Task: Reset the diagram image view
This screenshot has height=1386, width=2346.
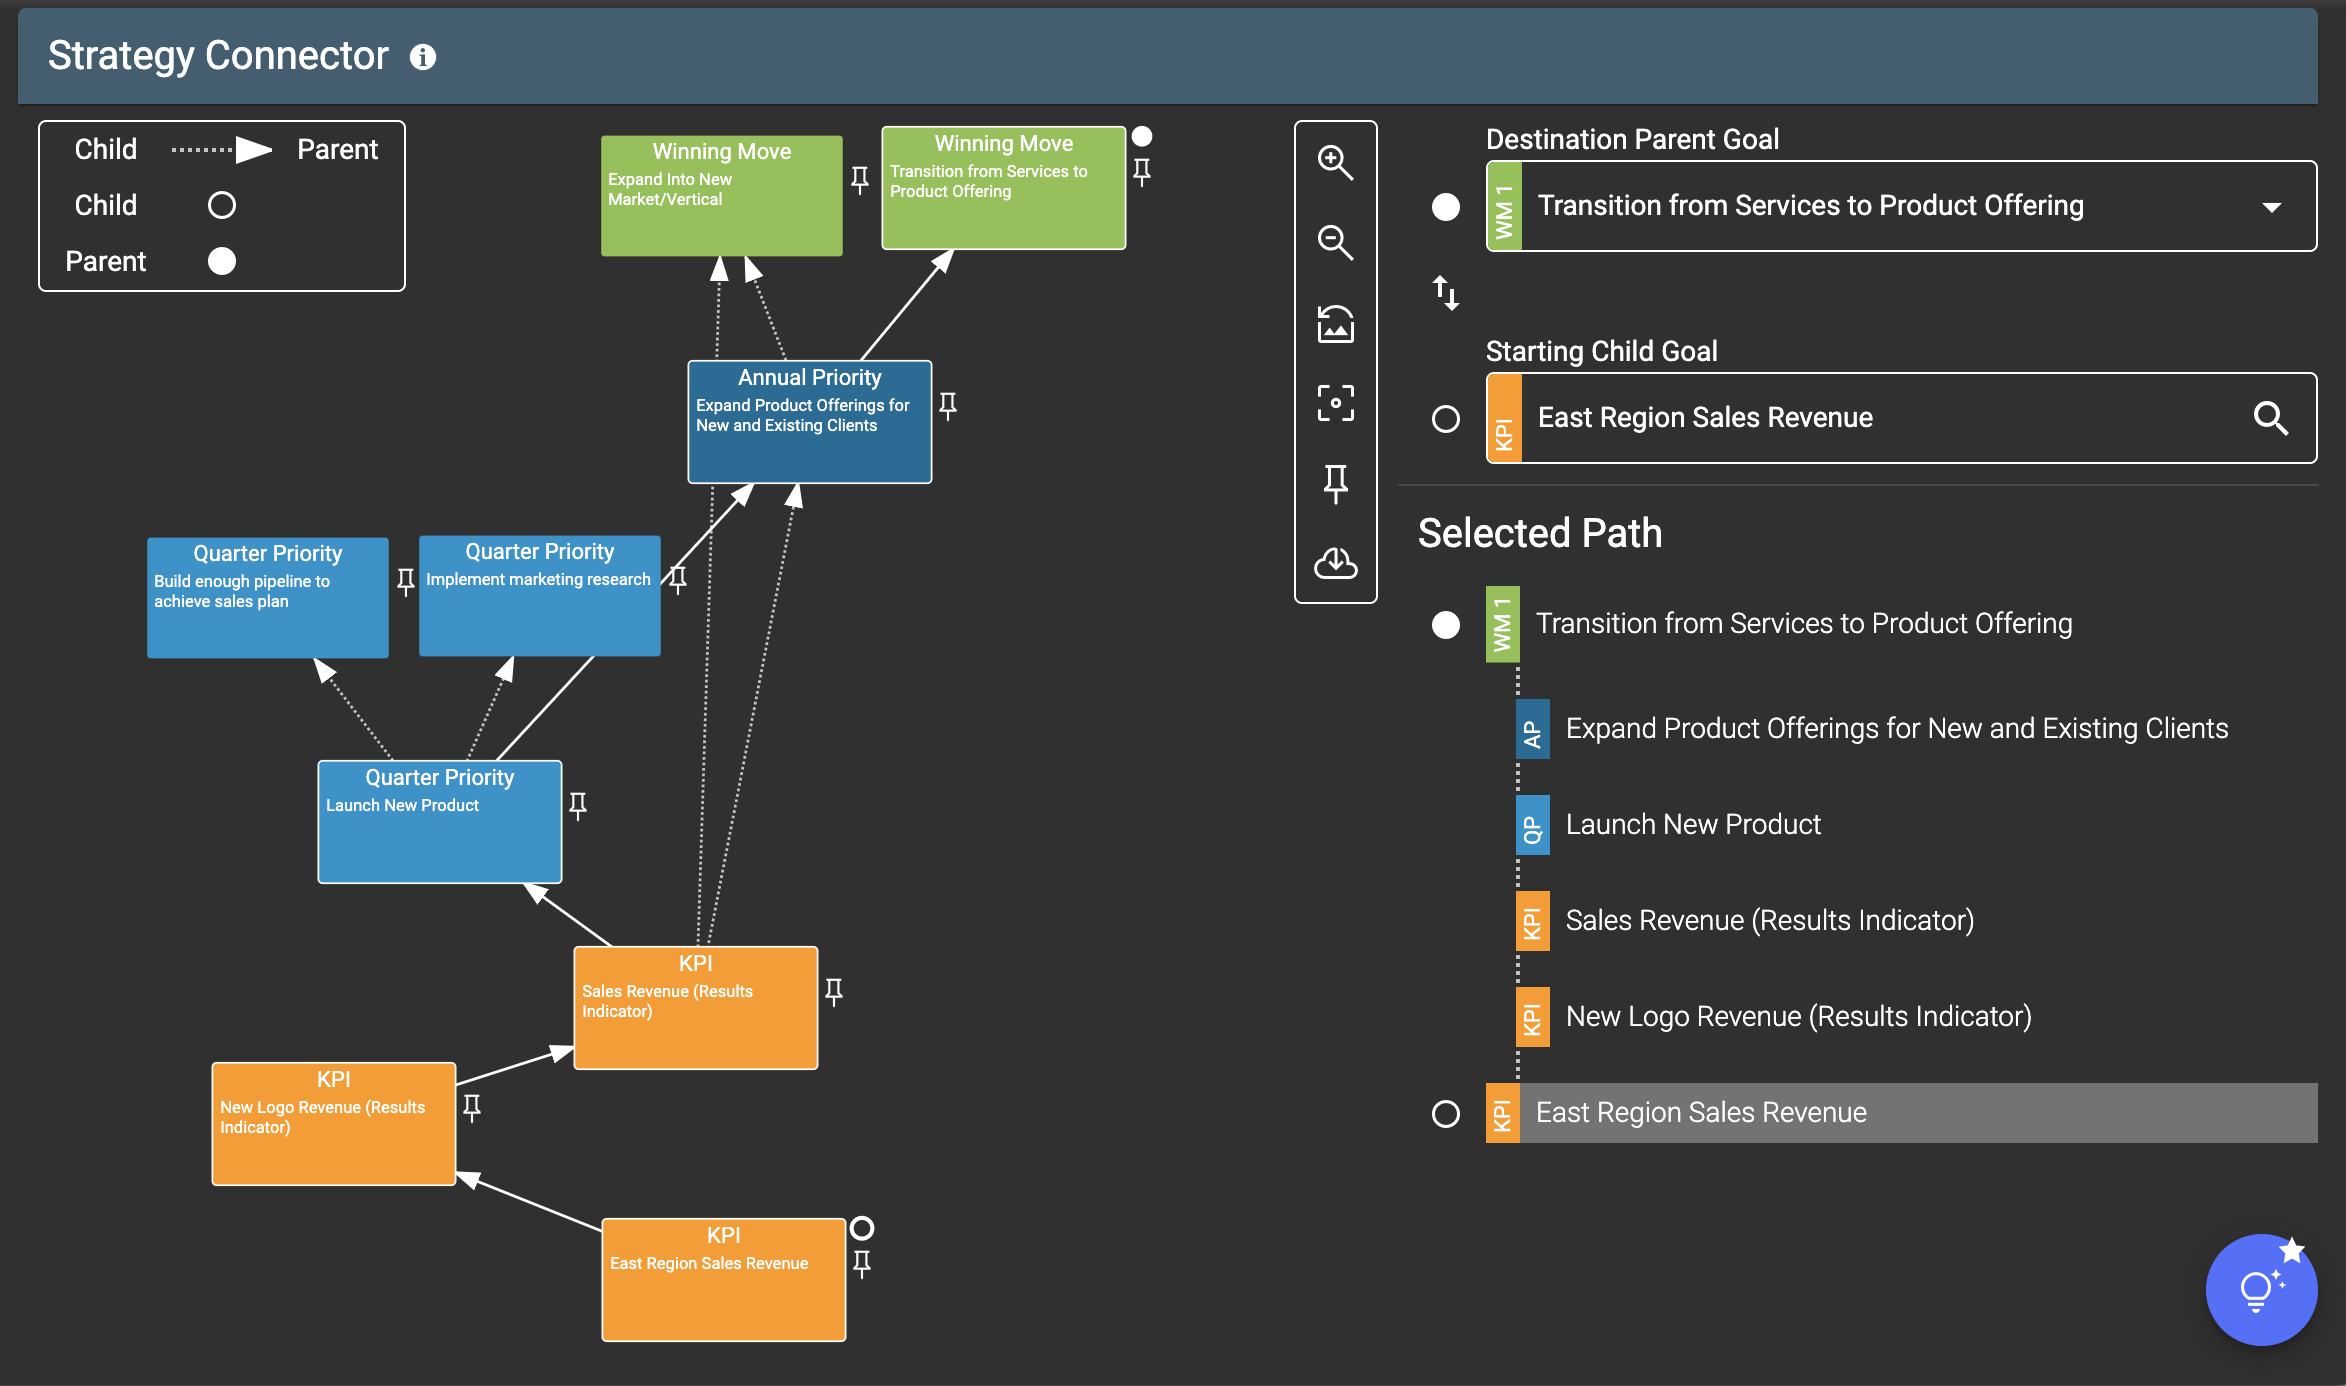Action: pyautogui.click(x=1335, y=323)
